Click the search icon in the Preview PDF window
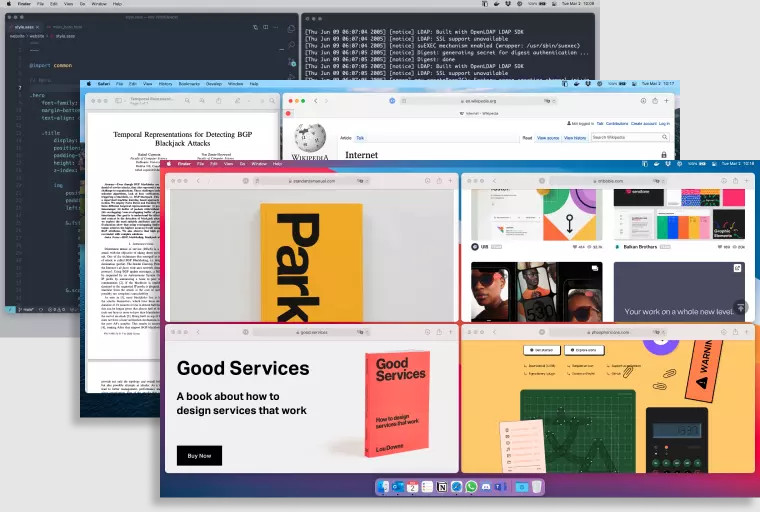 (x=272, y=101)
